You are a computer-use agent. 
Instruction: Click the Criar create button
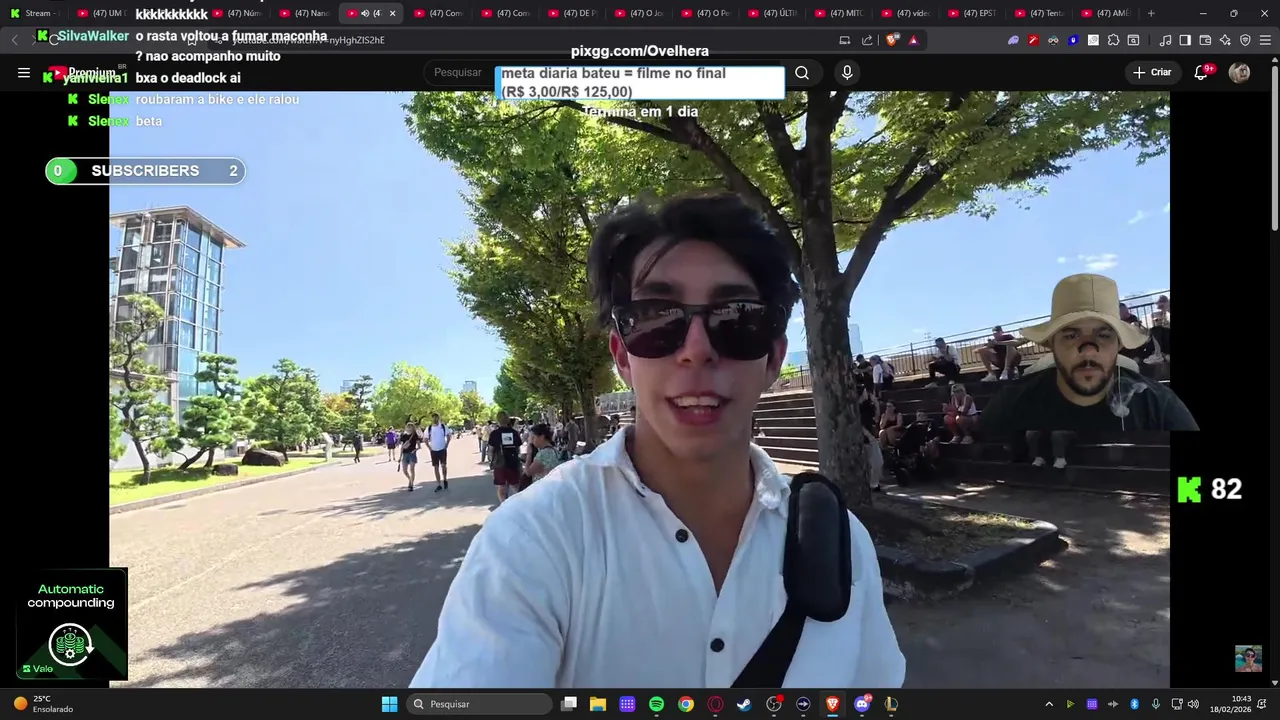point(1151,72)
